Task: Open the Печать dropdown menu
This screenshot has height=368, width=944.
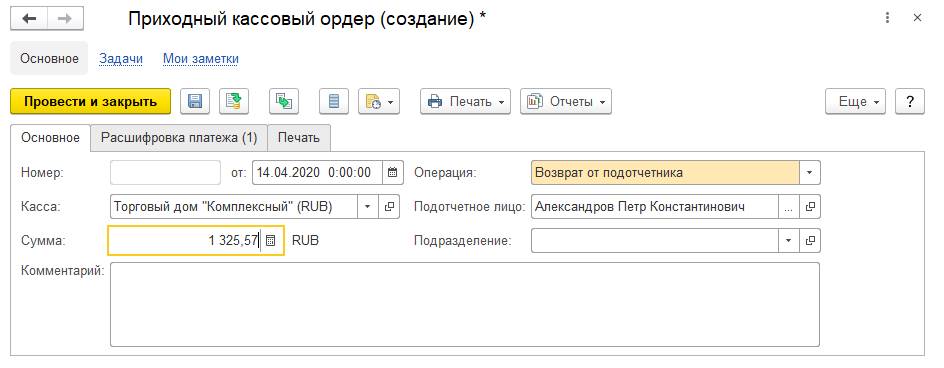Action: pyautogui.click(x=465, y=102)
